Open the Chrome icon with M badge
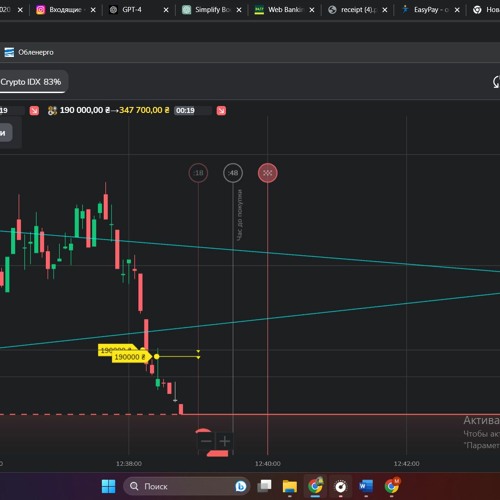 click(391, 486)
